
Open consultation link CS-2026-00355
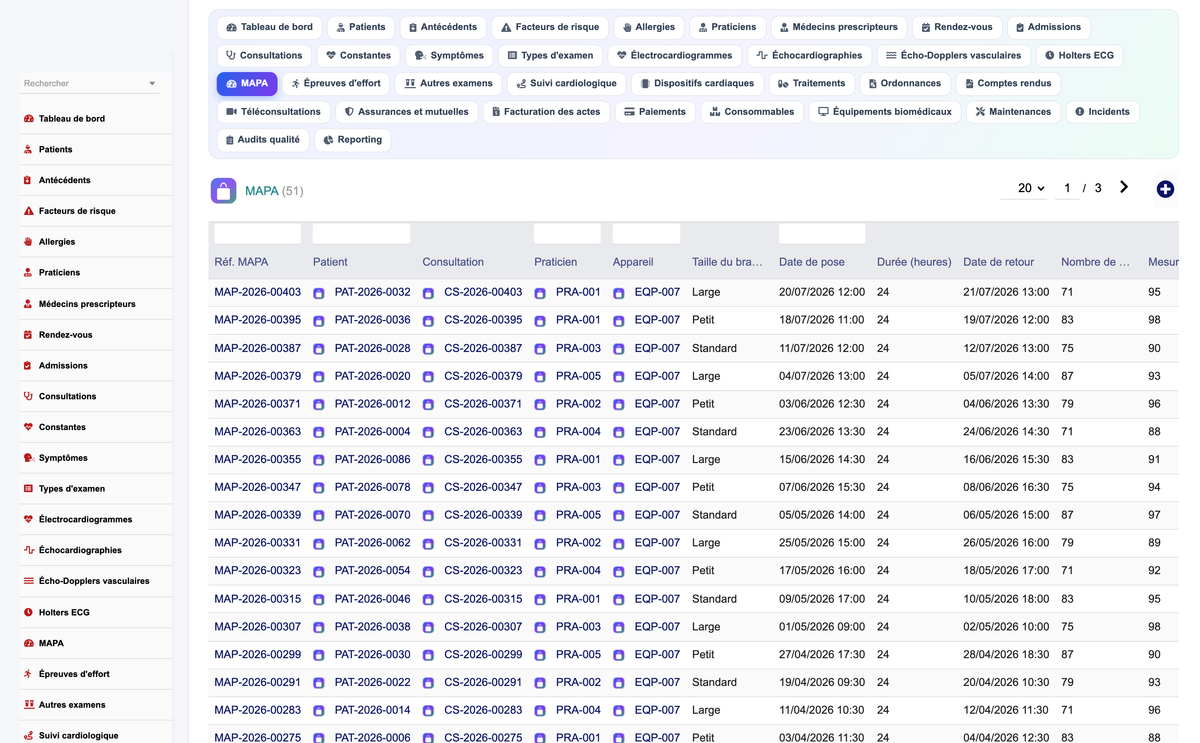pos(483,460)
